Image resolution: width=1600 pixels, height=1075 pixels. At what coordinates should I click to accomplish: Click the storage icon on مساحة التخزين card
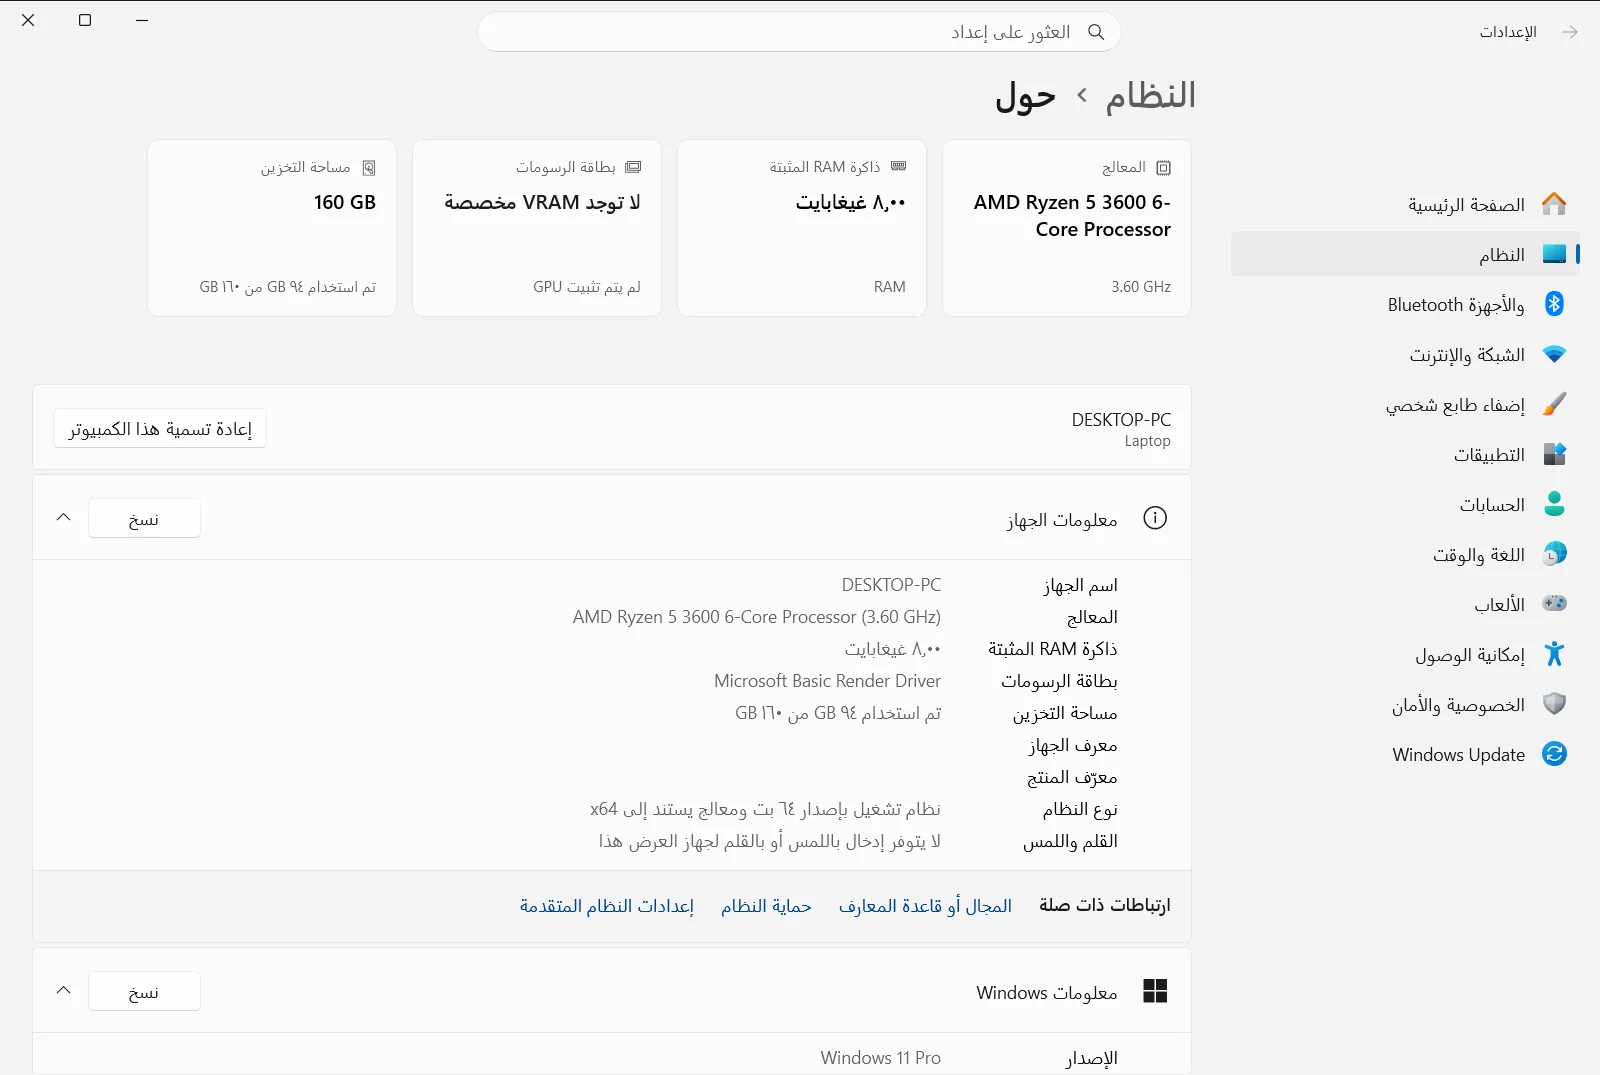click(x=368, y=168)
